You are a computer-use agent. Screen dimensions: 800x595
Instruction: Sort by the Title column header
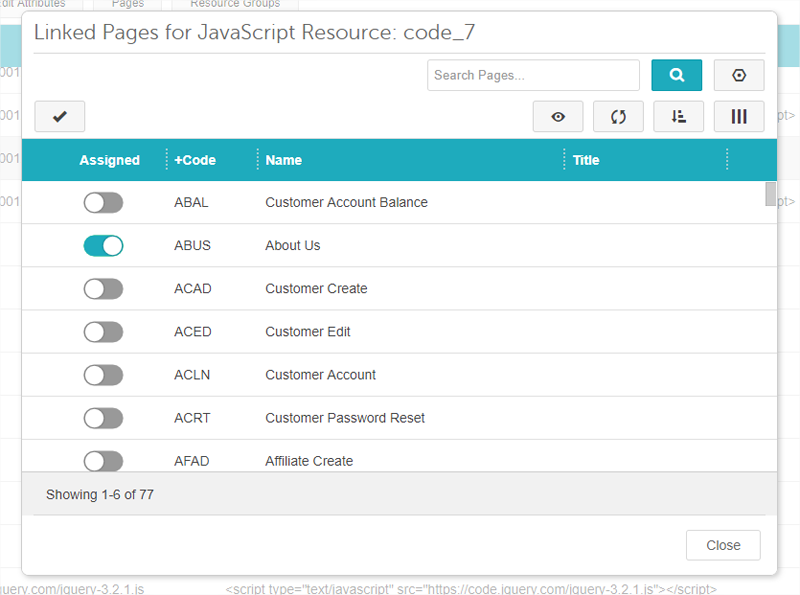[x=586, y=160]
